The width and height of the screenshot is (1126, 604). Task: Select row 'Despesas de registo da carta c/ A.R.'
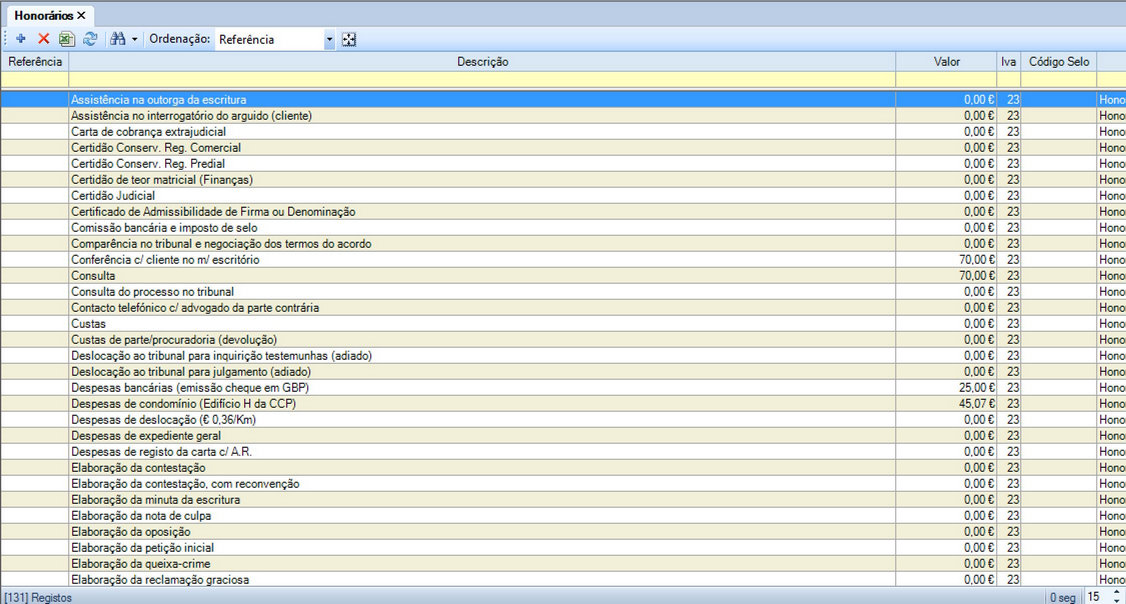(563, 452)
